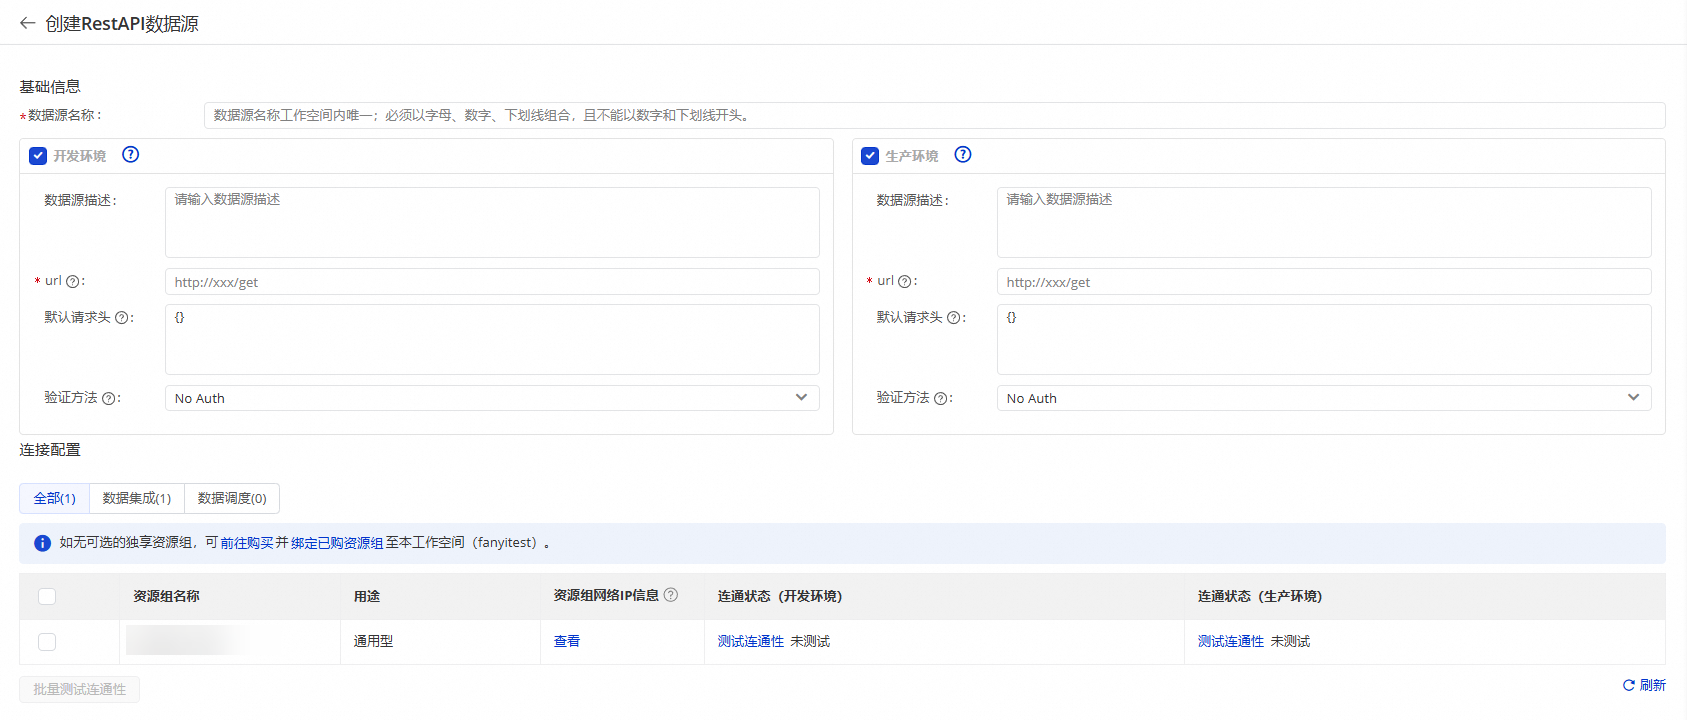The width and height of the screenshot is (1687, 720).
Task: Show the 验证方法 help tip in 开发环境
Action: click(x=109, y=398)
